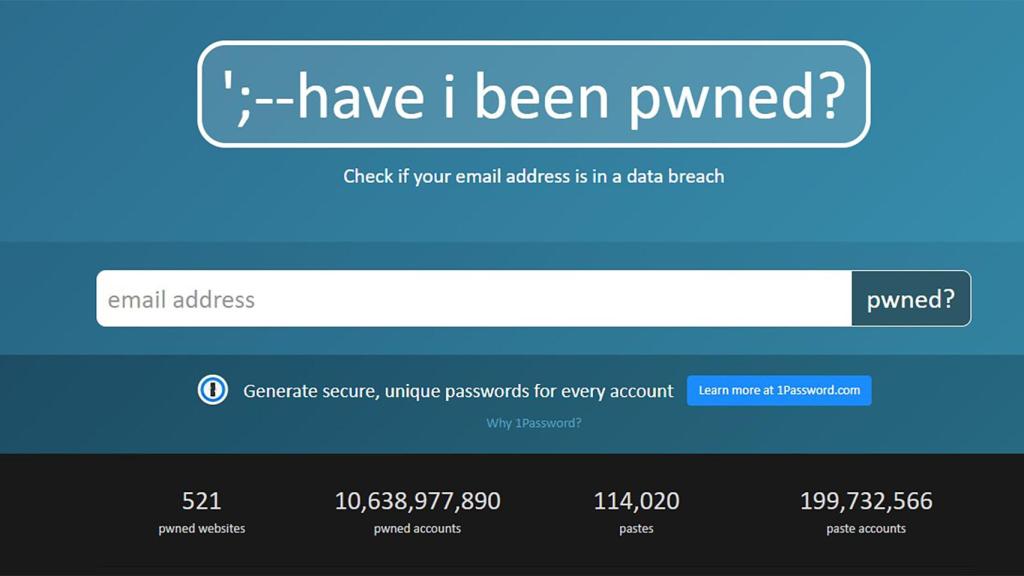1024x576 pixels.
Task: Submit the breach search with the pwned? button
Action: [x=911, y=297]
